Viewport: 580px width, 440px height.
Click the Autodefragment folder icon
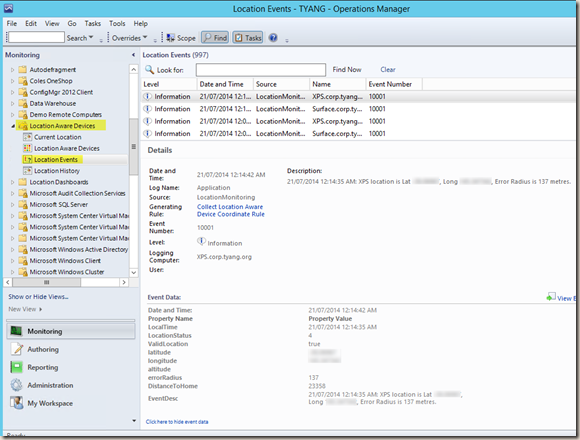[23, 70]
